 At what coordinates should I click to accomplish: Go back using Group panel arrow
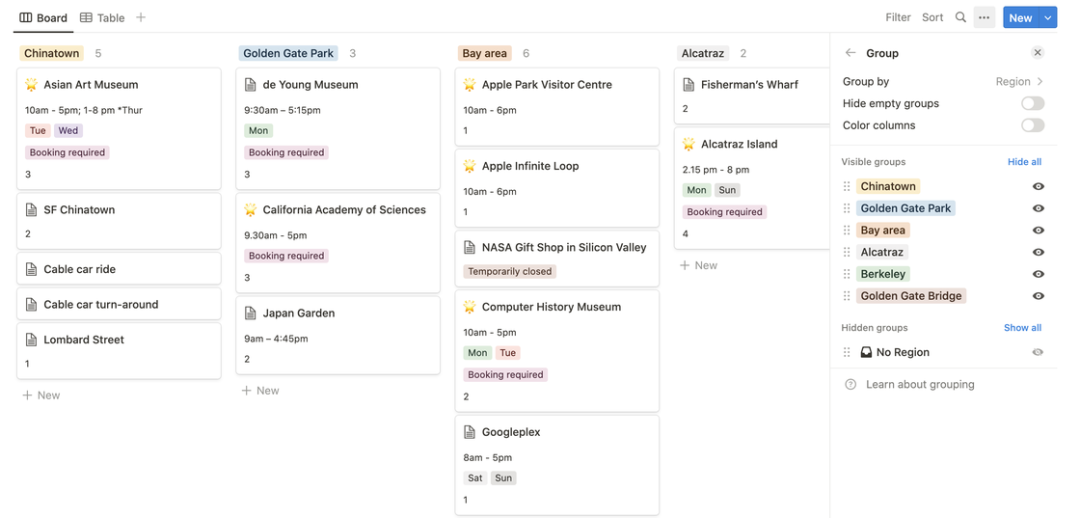pos(851,53)
